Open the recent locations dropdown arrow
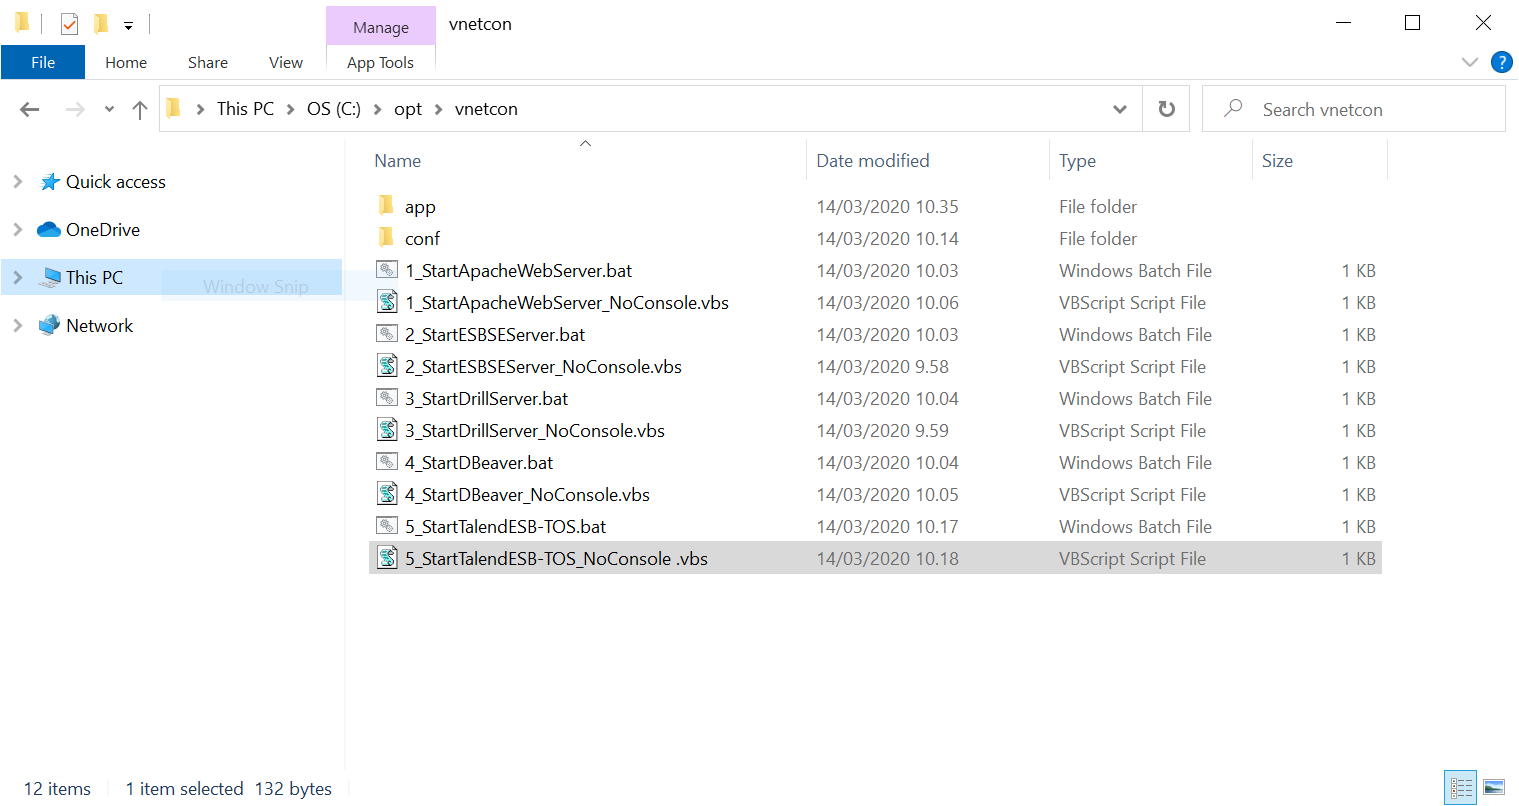The width and height of the screenshot is (1519, 806). pyautogui.click(x=109, y=109)
